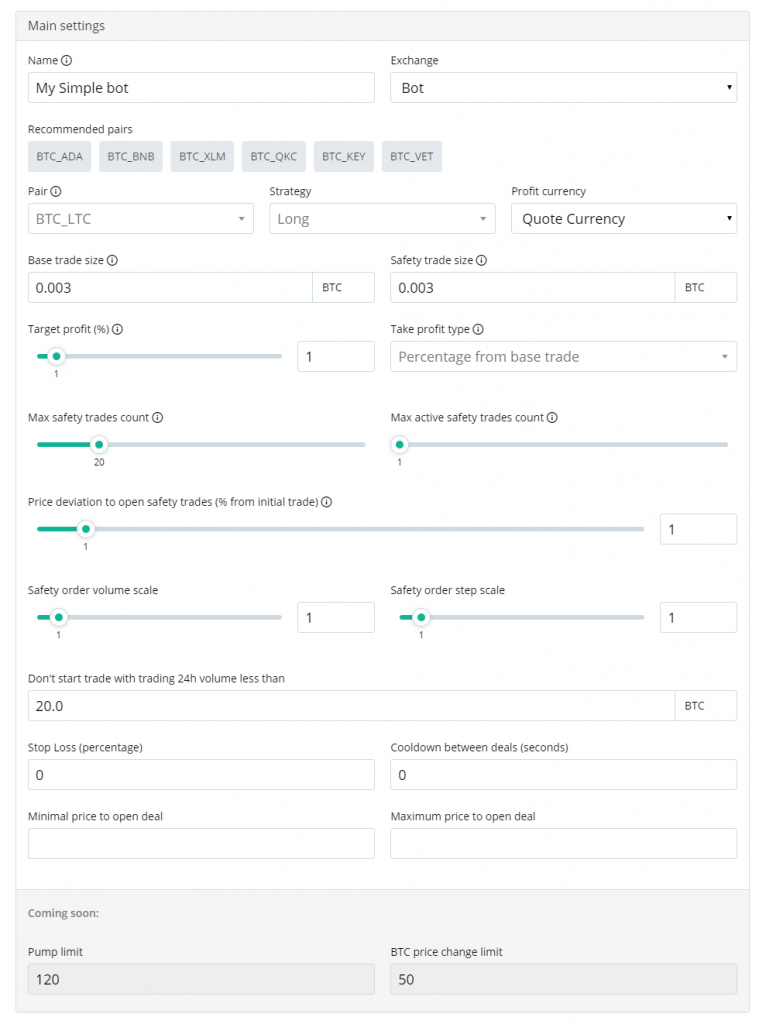Viewport: 759px width, 1024px height.
Task: Choose the BTC_XLM recommended pair
Action: tap(202, 156)
